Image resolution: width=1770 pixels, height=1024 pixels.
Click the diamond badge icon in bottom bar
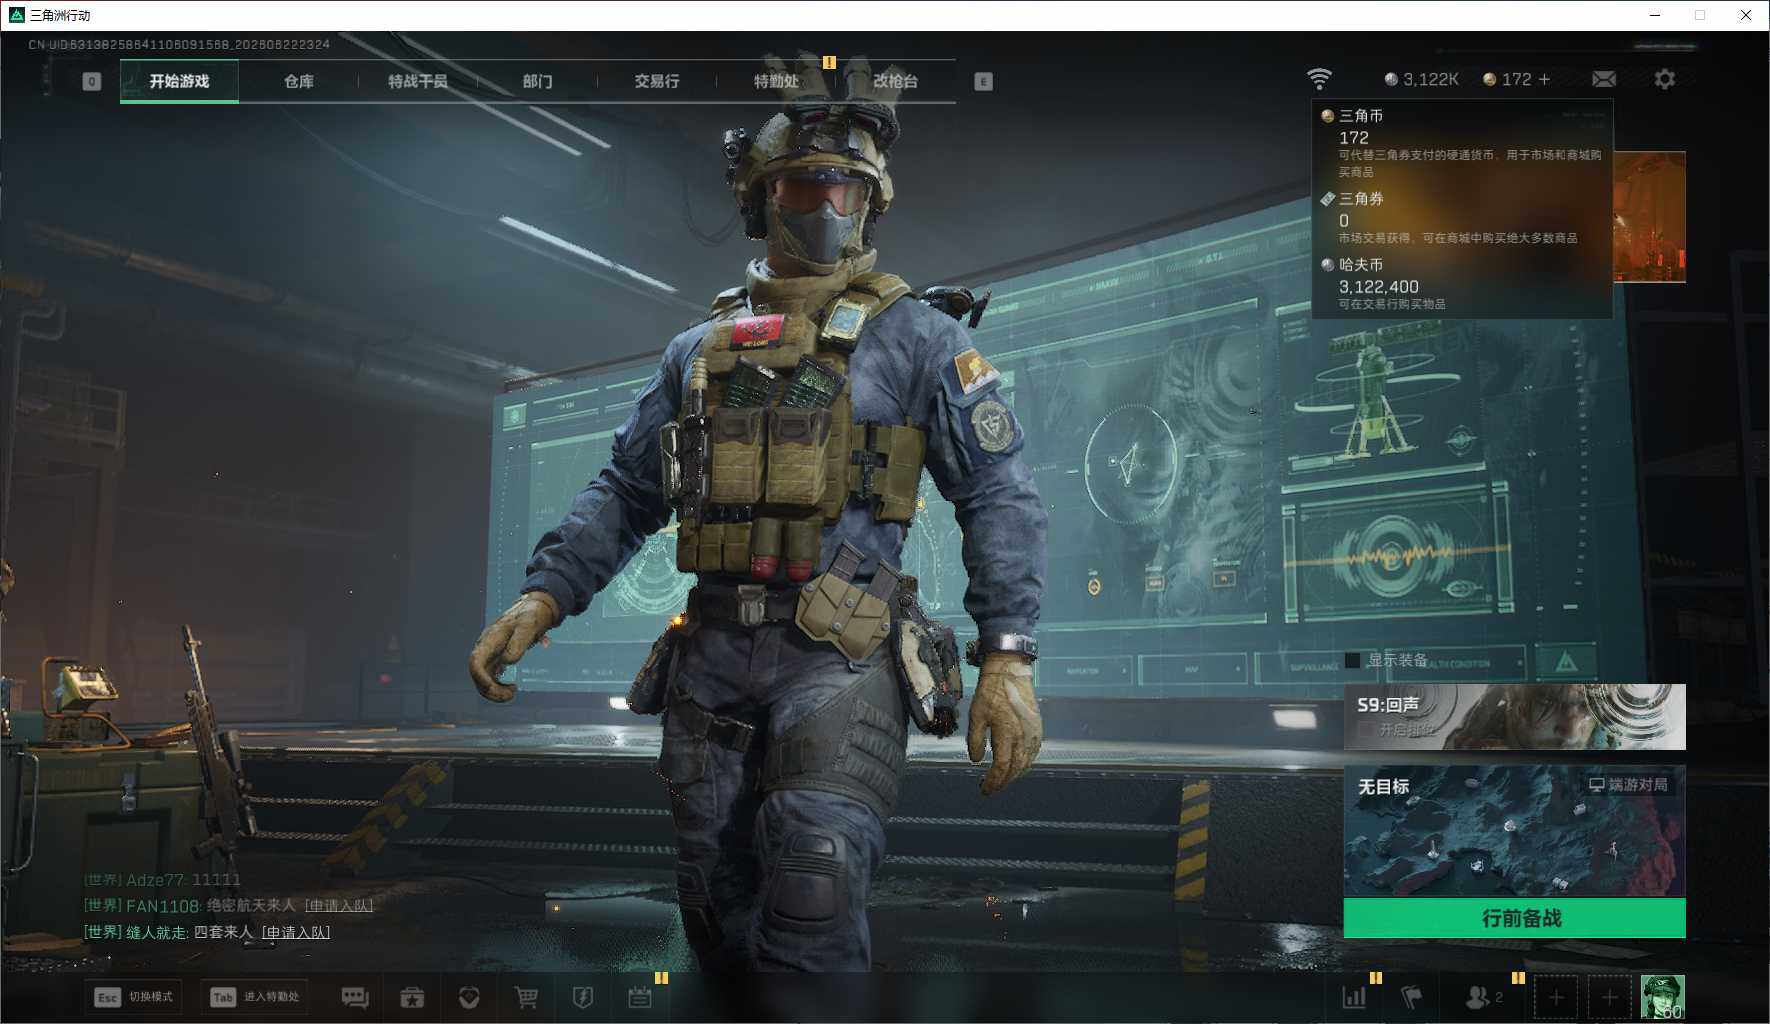tap(469, 997)
